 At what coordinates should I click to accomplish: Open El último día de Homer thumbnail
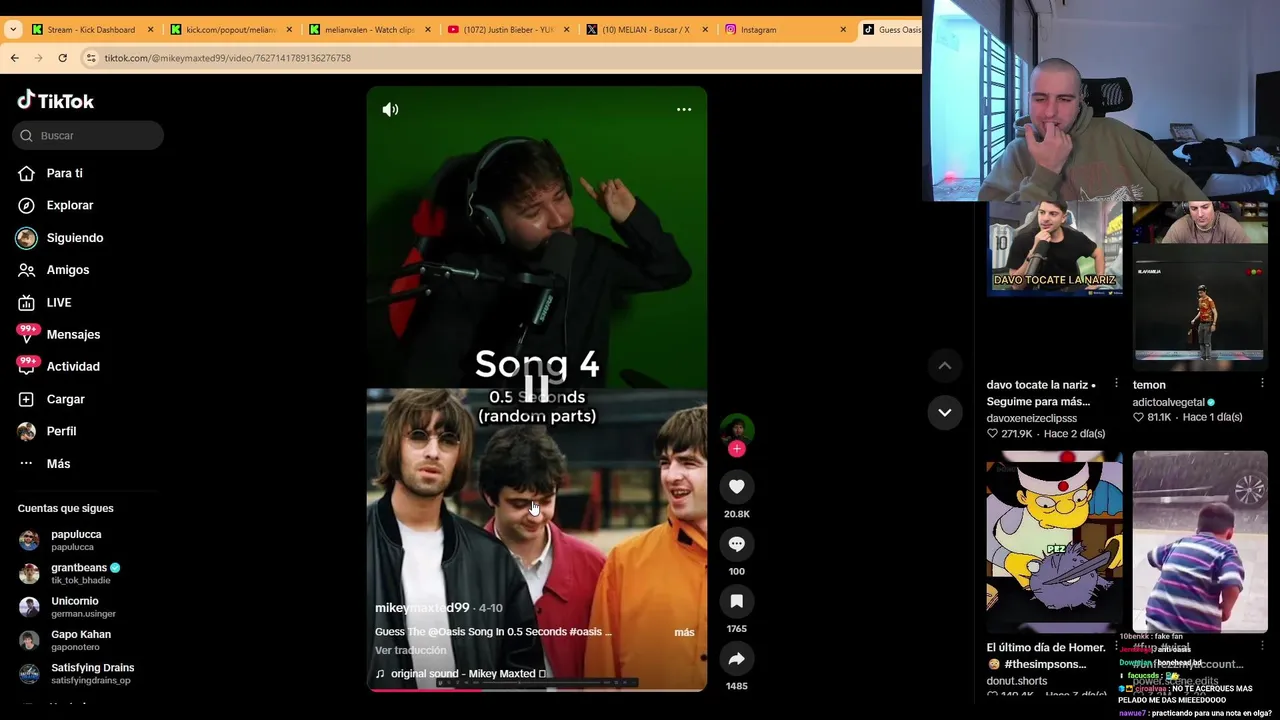coord(1054,541)
